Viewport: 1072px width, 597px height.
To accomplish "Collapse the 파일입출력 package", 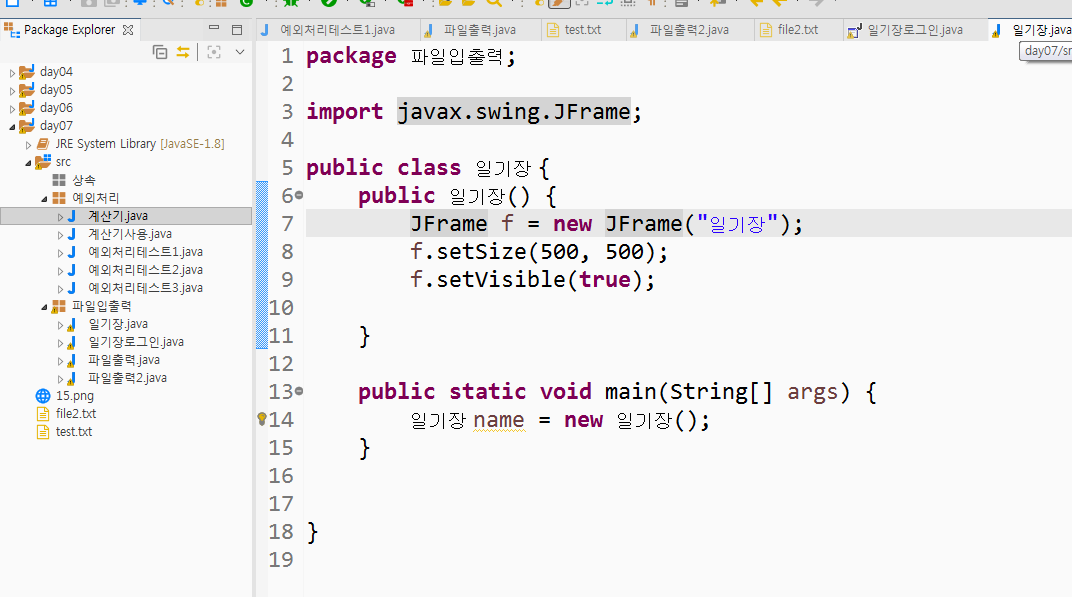I will point(44,306).
